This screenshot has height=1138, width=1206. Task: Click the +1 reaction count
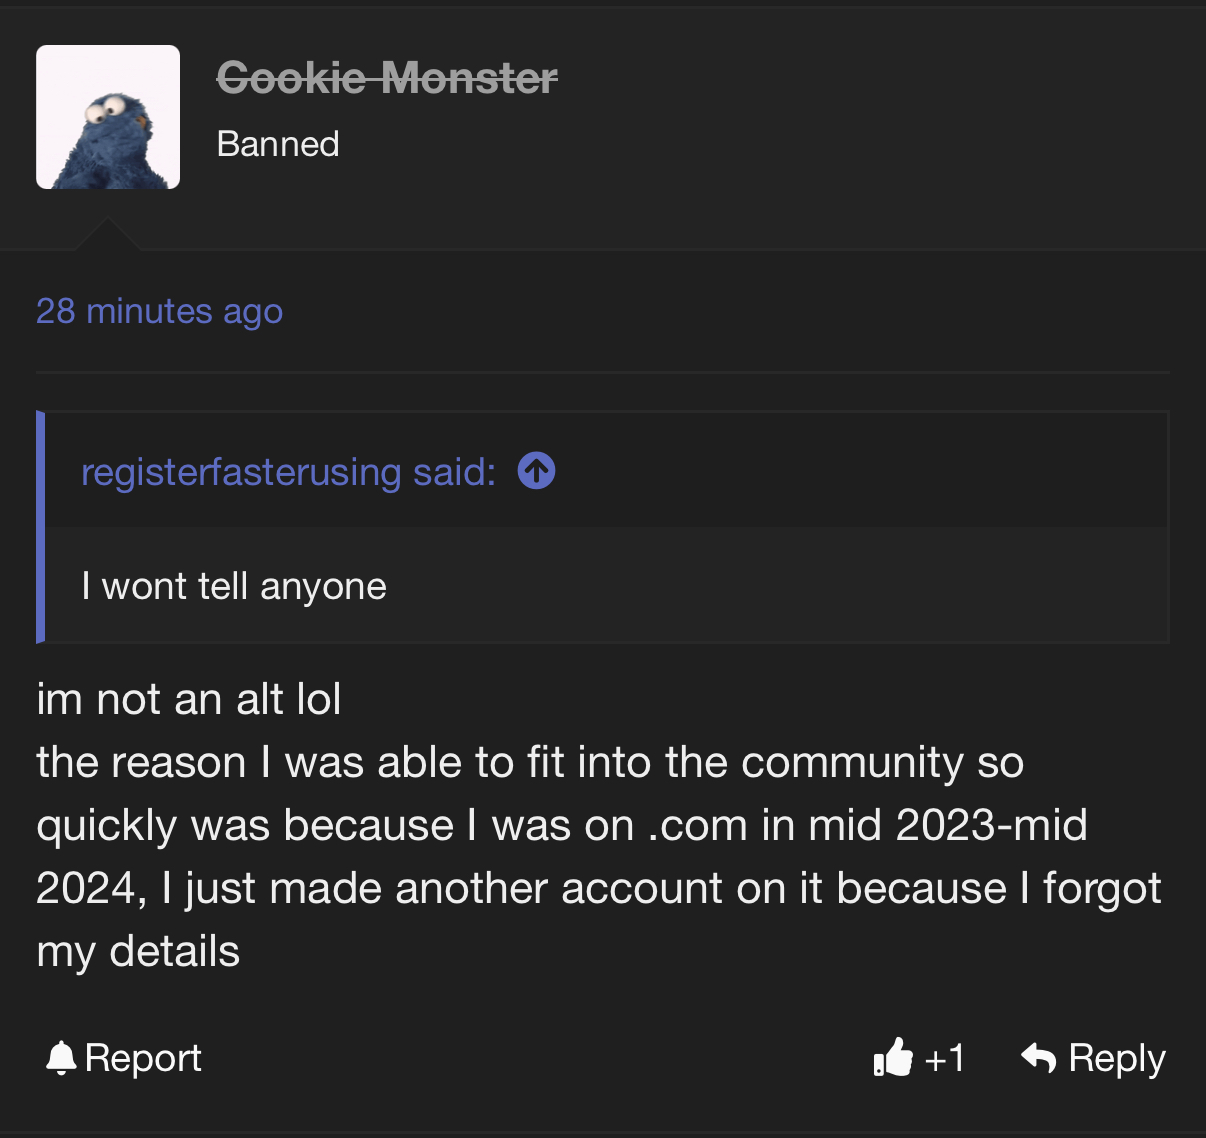click(x=945, y=1058)
